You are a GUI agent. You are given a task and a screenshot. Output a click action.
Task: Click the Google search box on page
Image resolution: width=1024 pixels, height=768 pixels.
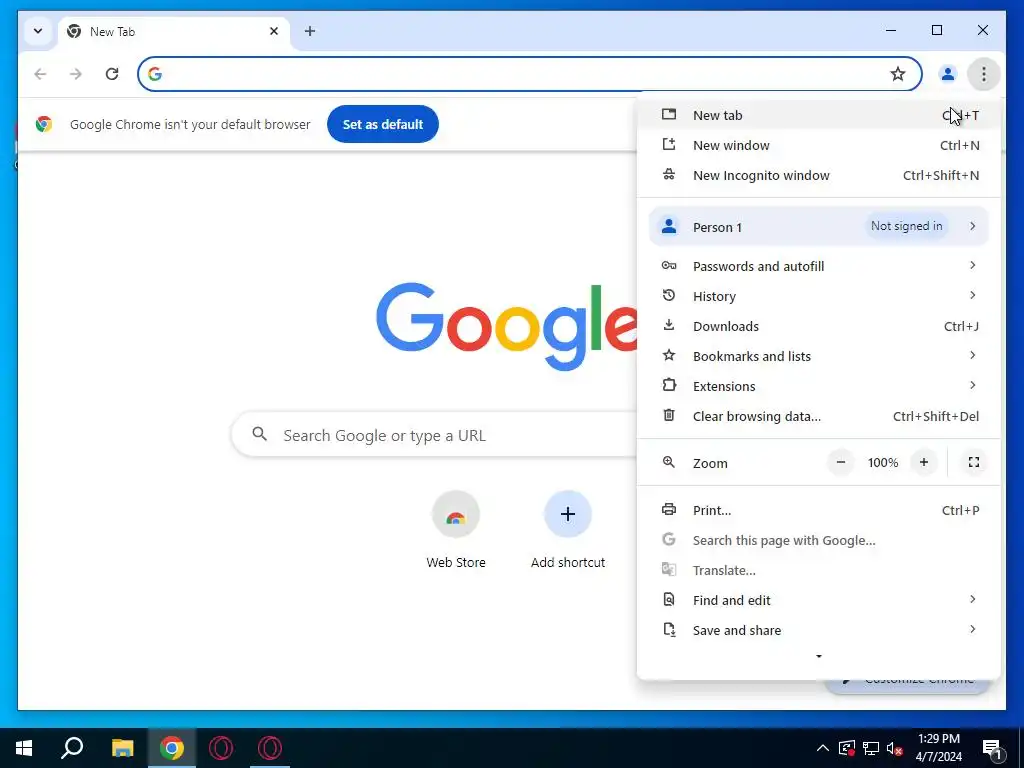[x=434, y=434]
